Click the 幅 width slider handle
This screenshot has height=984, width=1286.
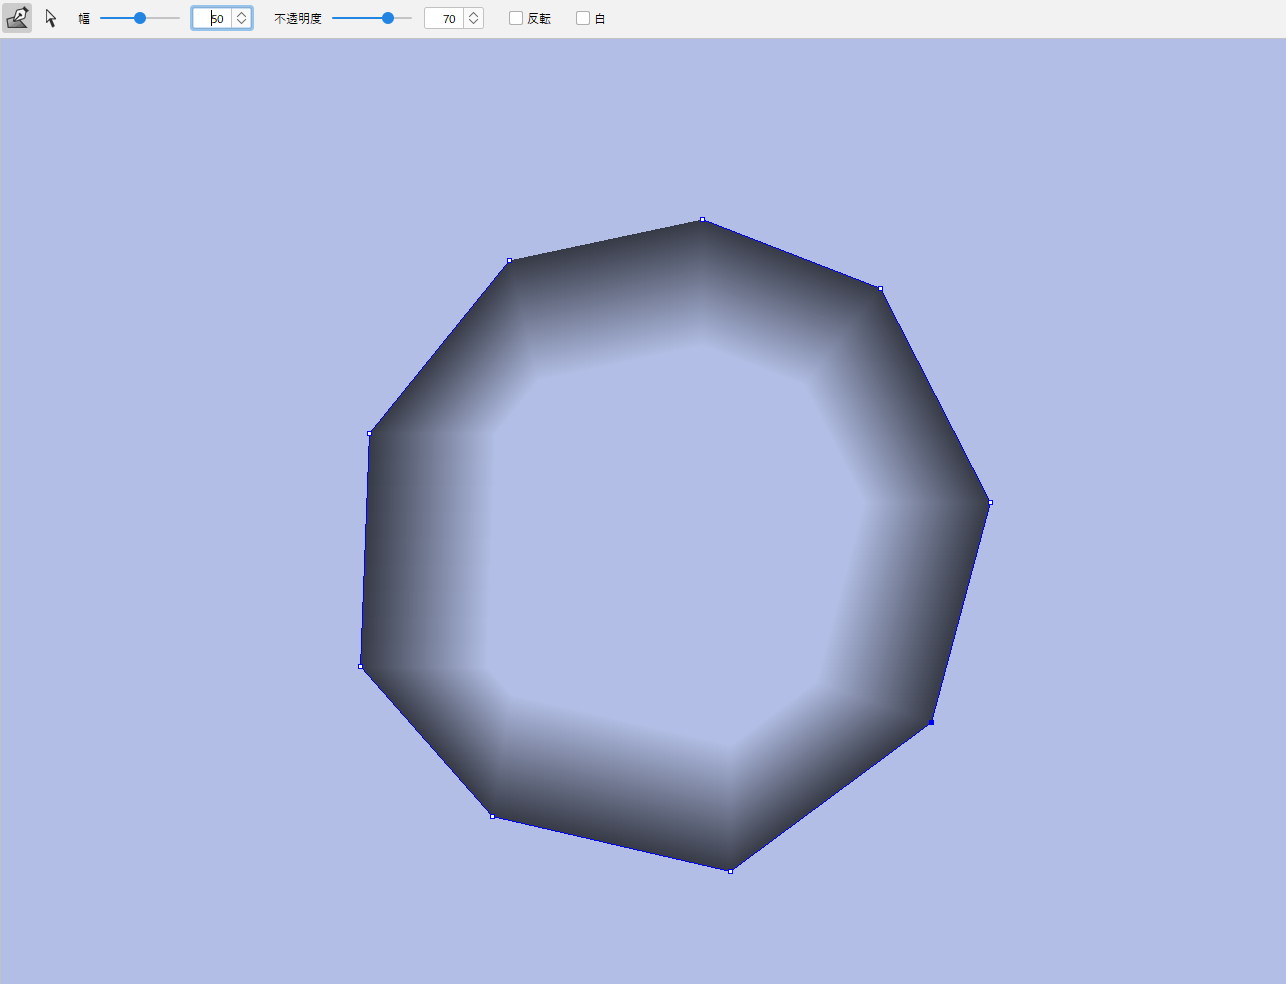pyautogui.click(x=140, y=18)
